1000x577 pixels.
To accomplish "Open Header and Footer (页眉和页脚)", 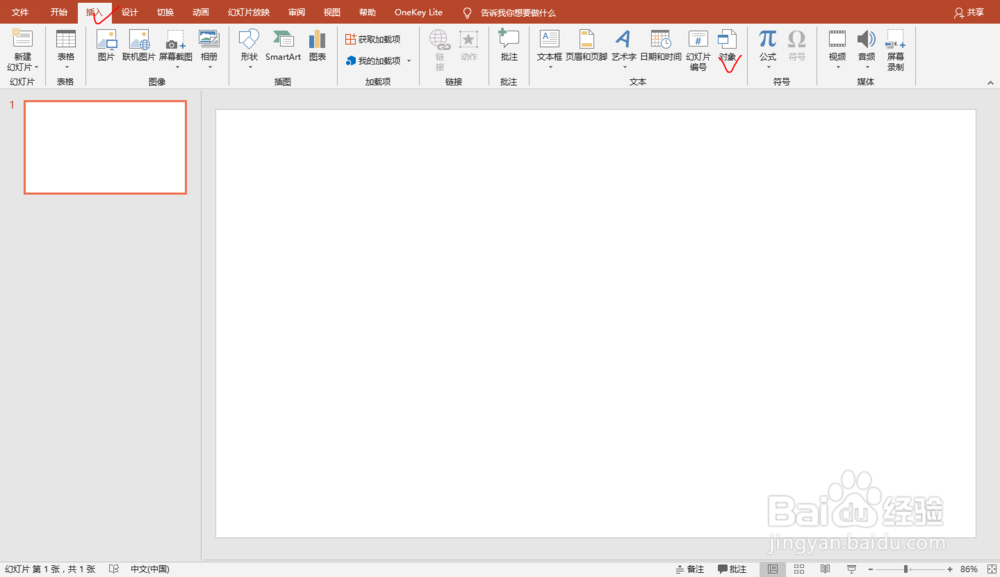I will pos(586,45).
